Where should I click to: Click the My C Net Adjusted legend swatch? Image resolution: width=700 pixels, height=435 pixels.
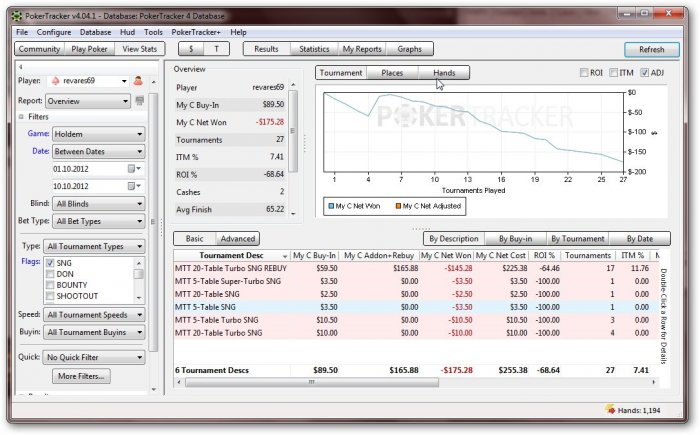click(x=398, y=206)
